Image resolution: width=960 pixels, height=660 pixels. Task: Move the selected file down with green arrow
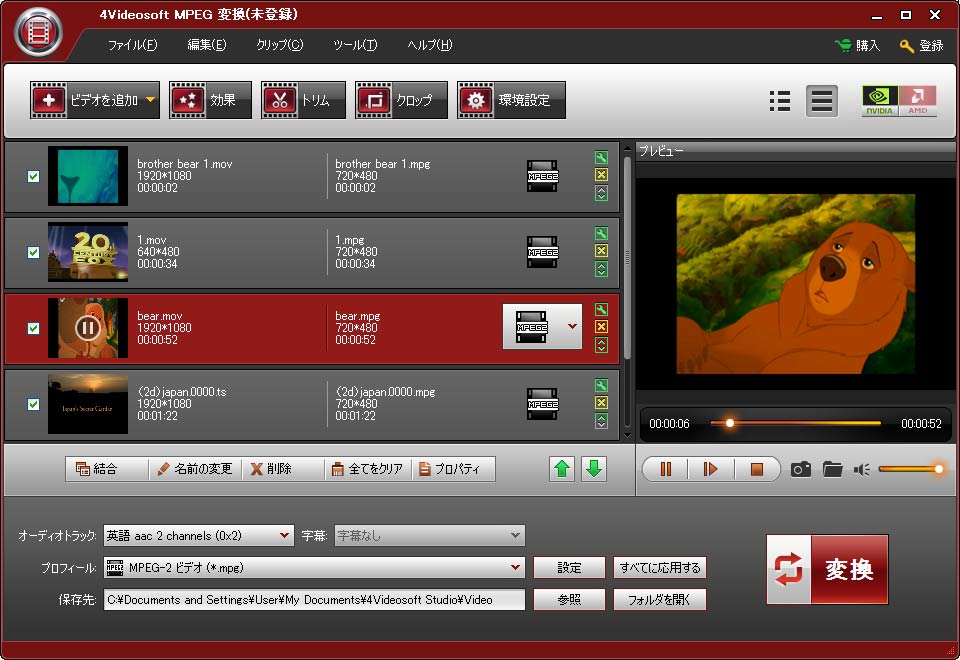pos(594,469)
